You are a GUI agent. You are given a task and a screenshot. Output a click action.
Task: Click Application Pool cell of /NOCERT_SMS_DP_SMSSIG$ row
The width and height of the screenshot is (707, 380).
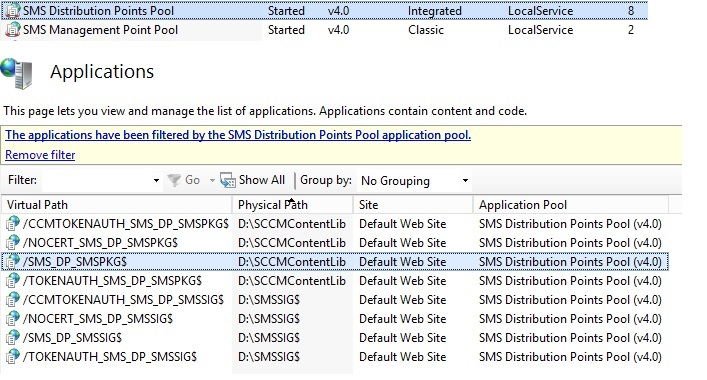[570, 319]
